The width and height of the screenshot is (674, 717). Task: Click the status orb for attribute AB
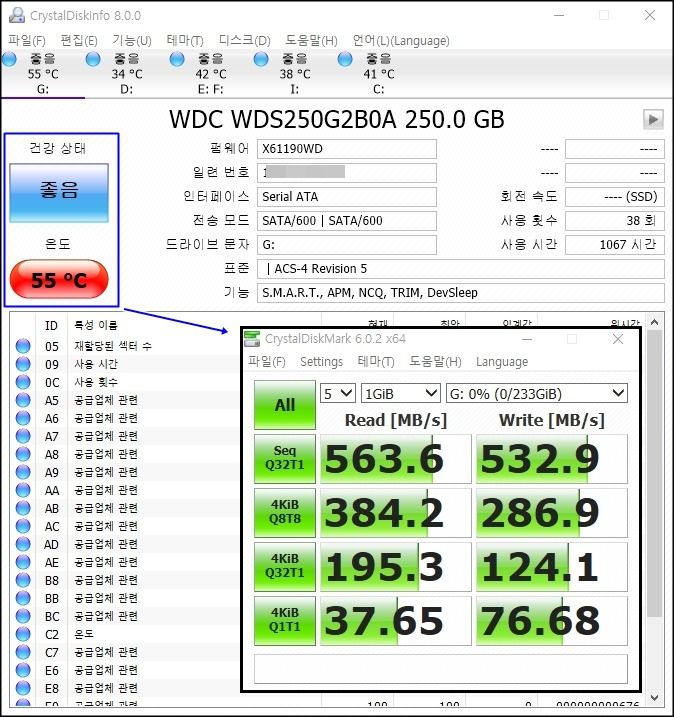(23, 508)
